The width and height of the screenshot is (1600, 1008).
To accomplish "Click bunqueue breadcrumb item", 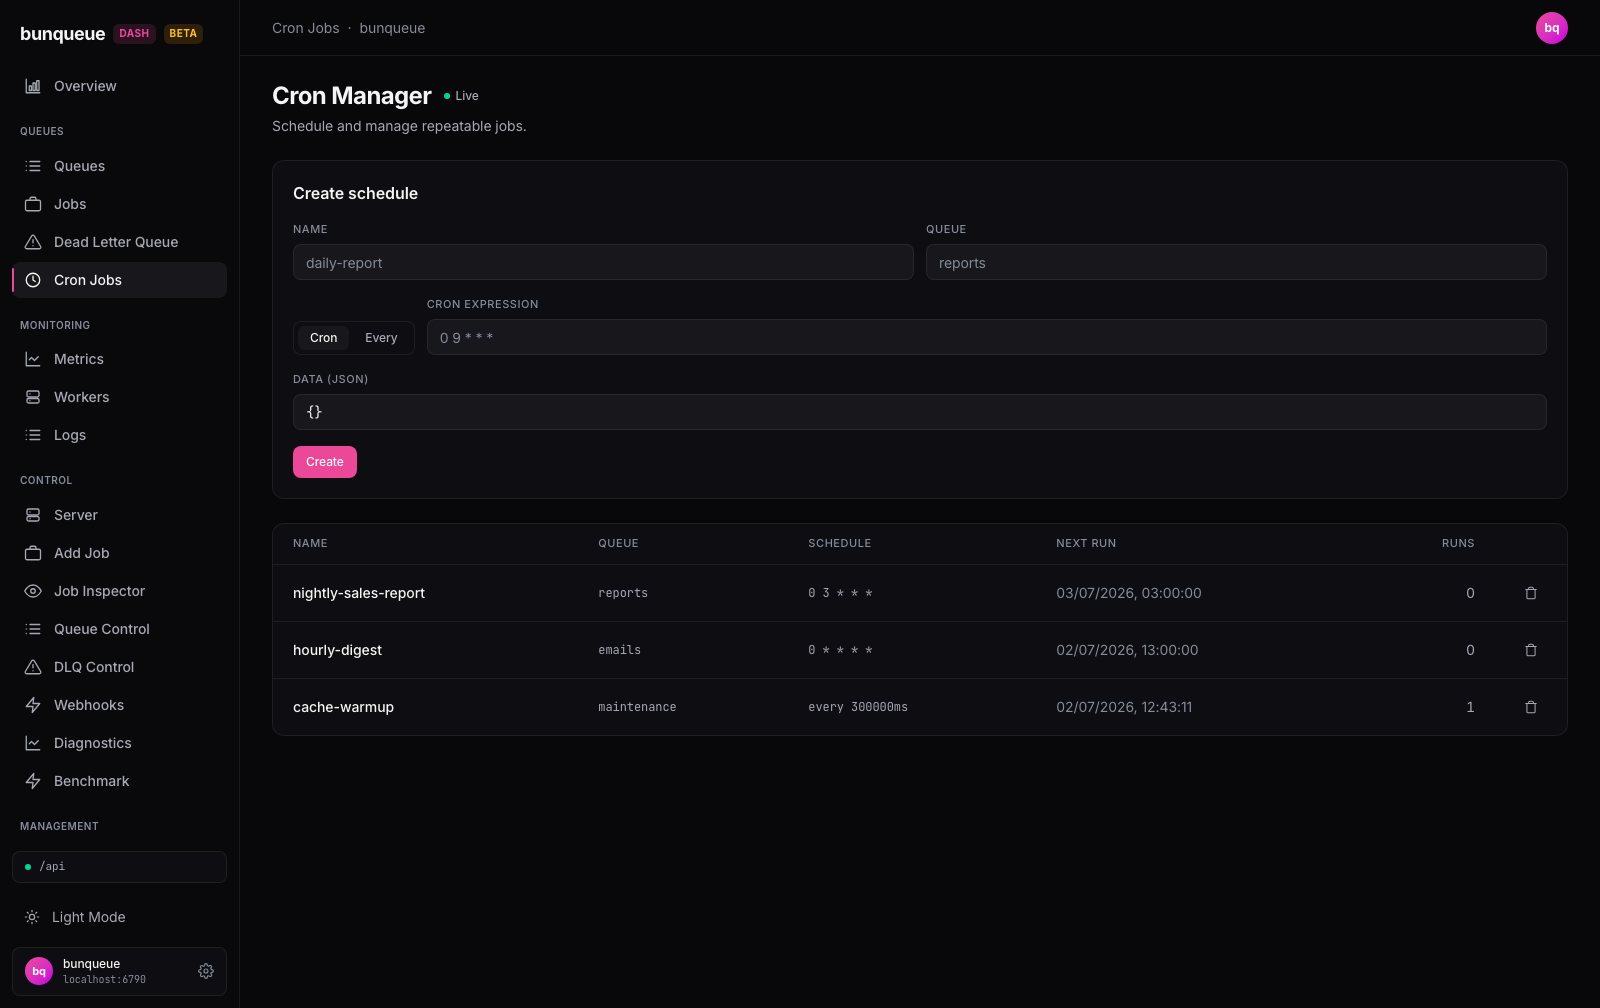I will coord(392,28).
